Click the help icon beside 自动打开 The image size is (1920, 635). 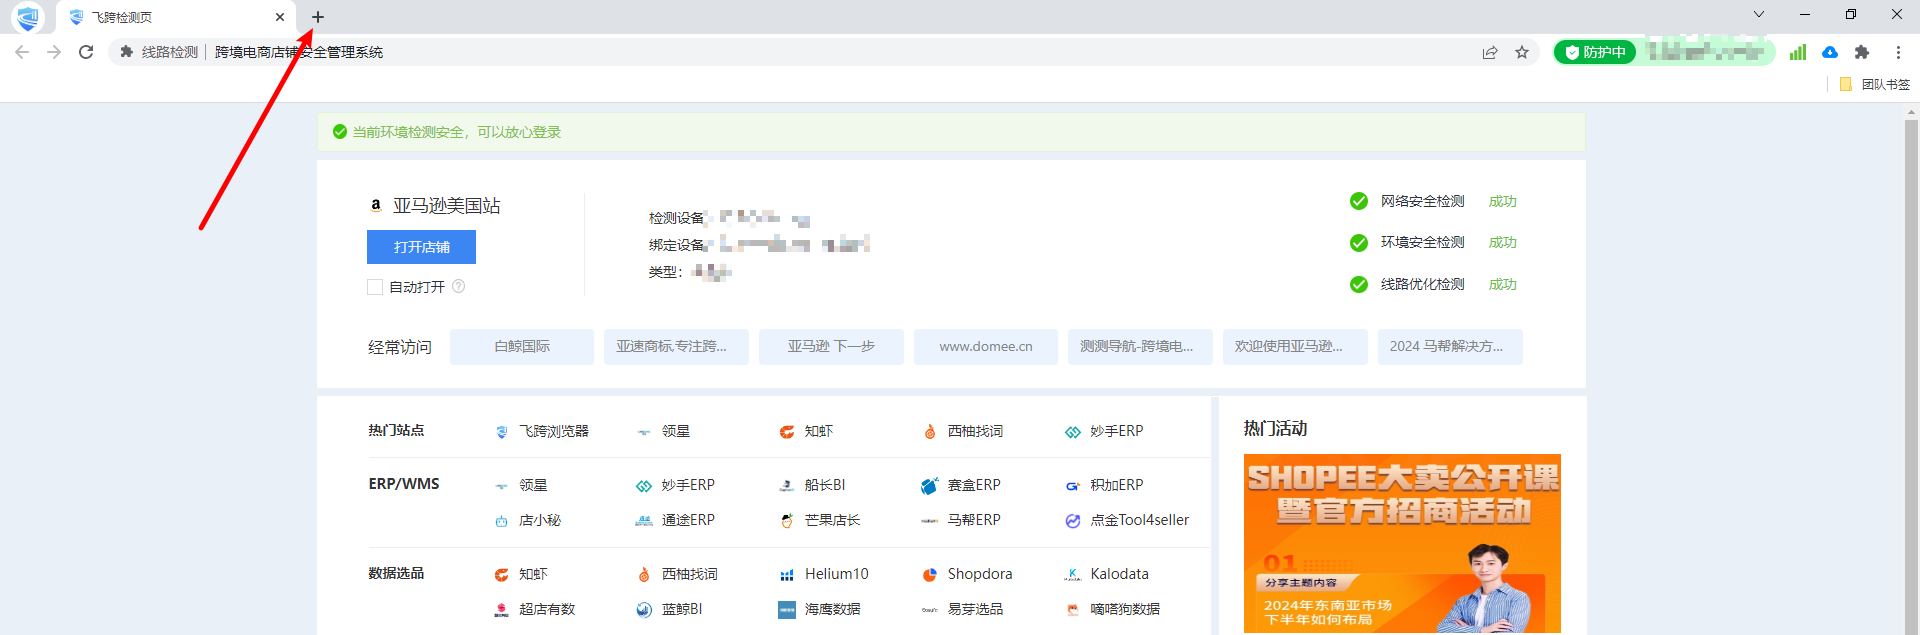pyautogui.click(x=459, y=286)
